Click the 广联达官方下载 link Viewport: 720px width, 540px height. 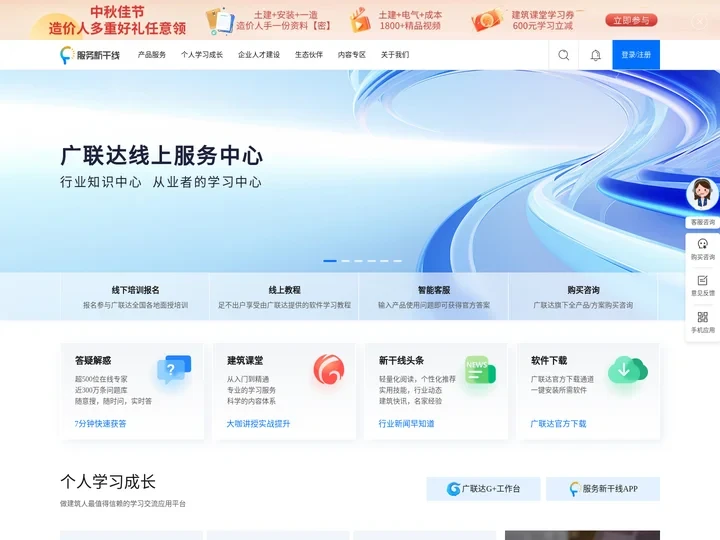558,424
